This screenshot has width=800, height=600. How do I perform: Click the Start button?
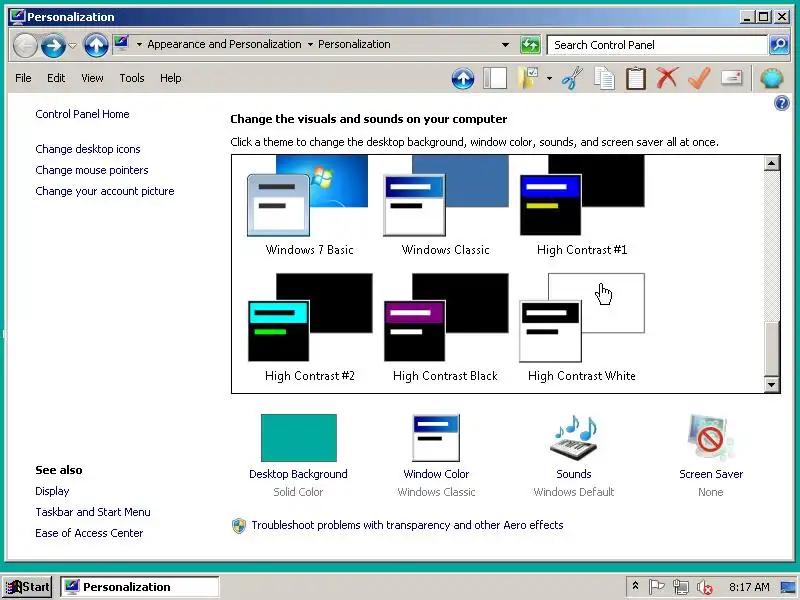tap(28, 587)
